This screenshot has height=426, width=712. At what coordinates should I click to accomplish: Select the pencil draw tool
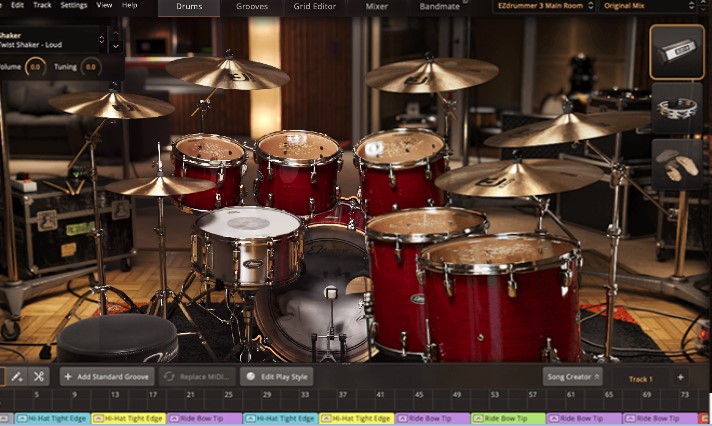pyautogui.click(x=14, y=377)
